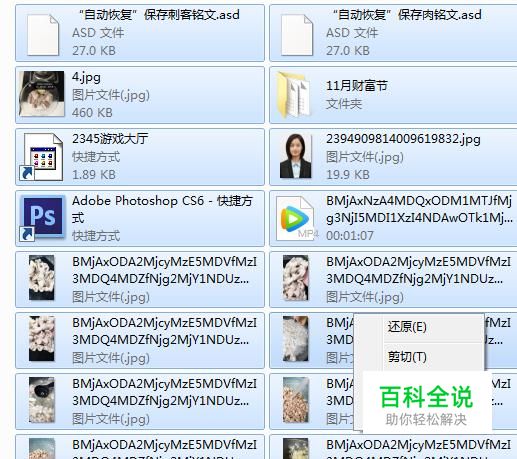Click the 19.9 KB size label
Screen dimensions: 517x459
click(x=348, y=175)
